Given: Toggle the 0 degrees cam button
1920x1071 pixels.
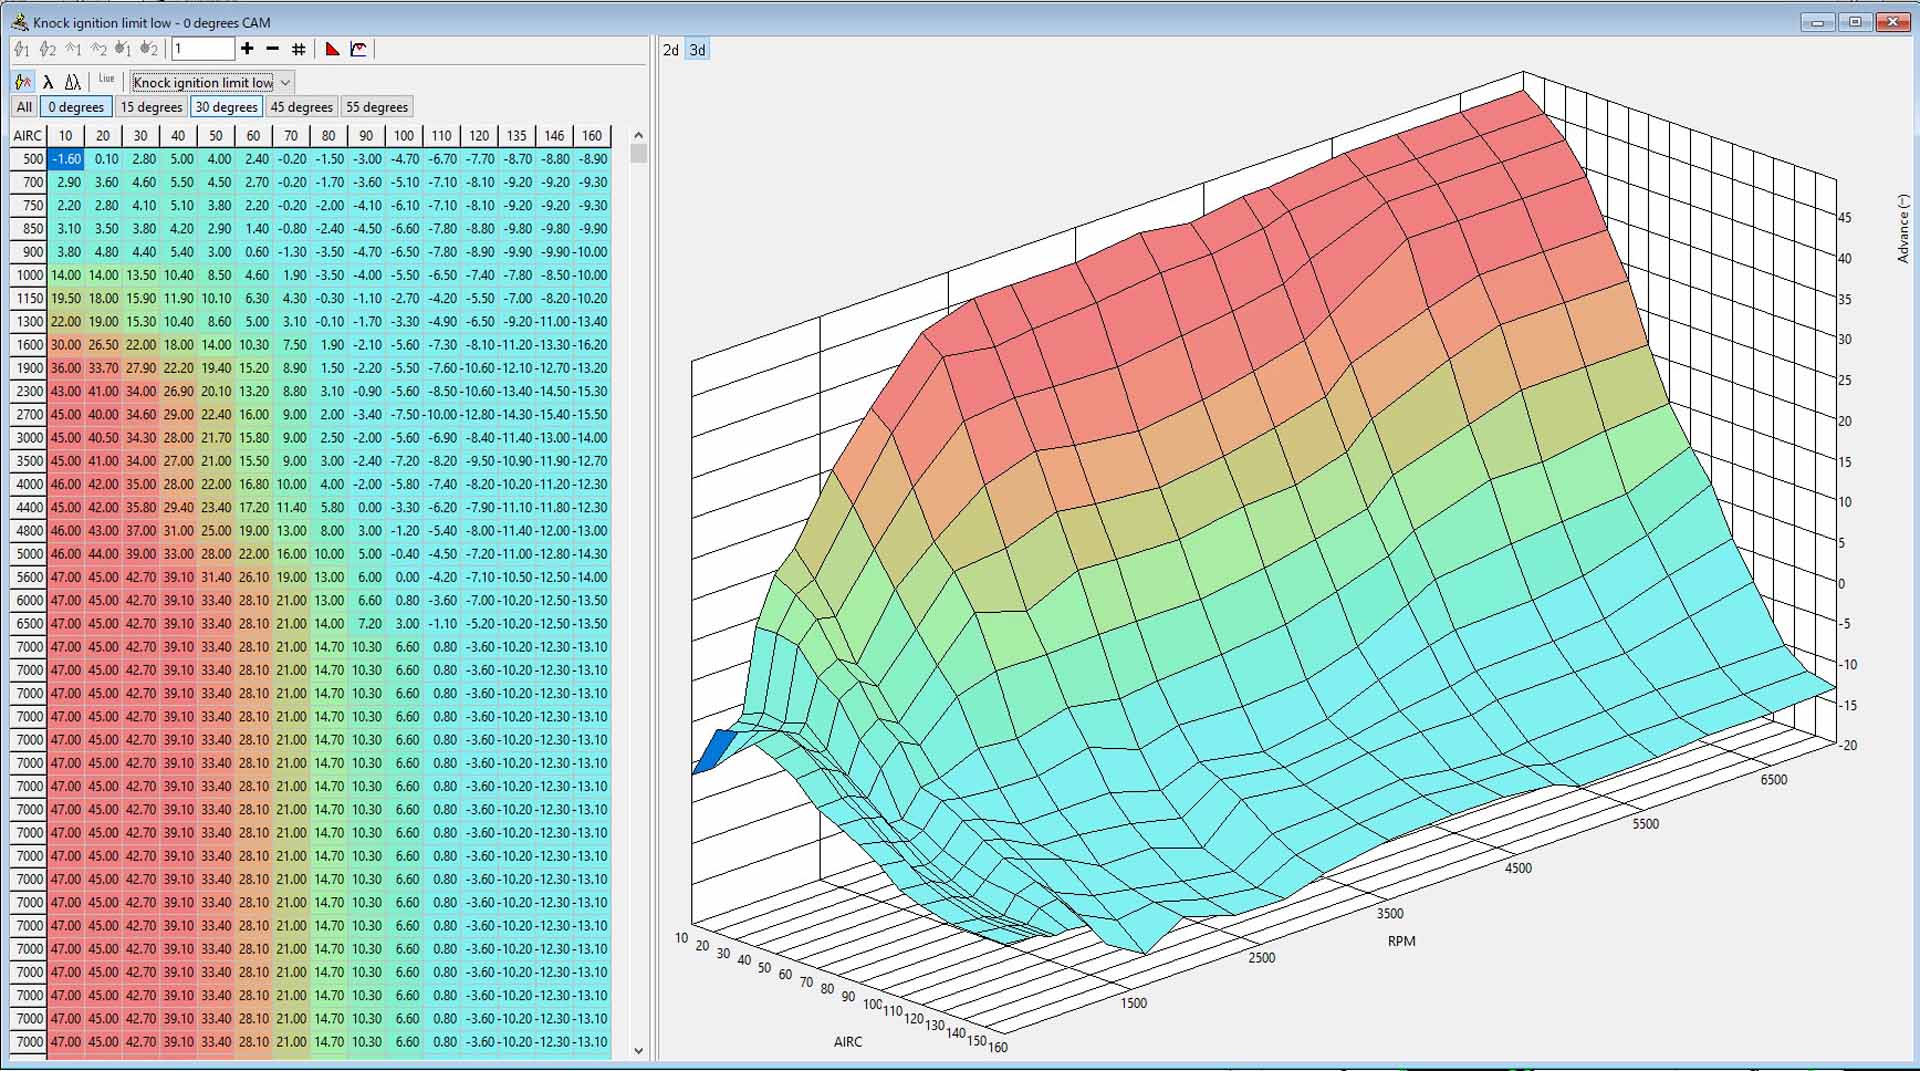Looking at the screenshot, I should (76, 107).
